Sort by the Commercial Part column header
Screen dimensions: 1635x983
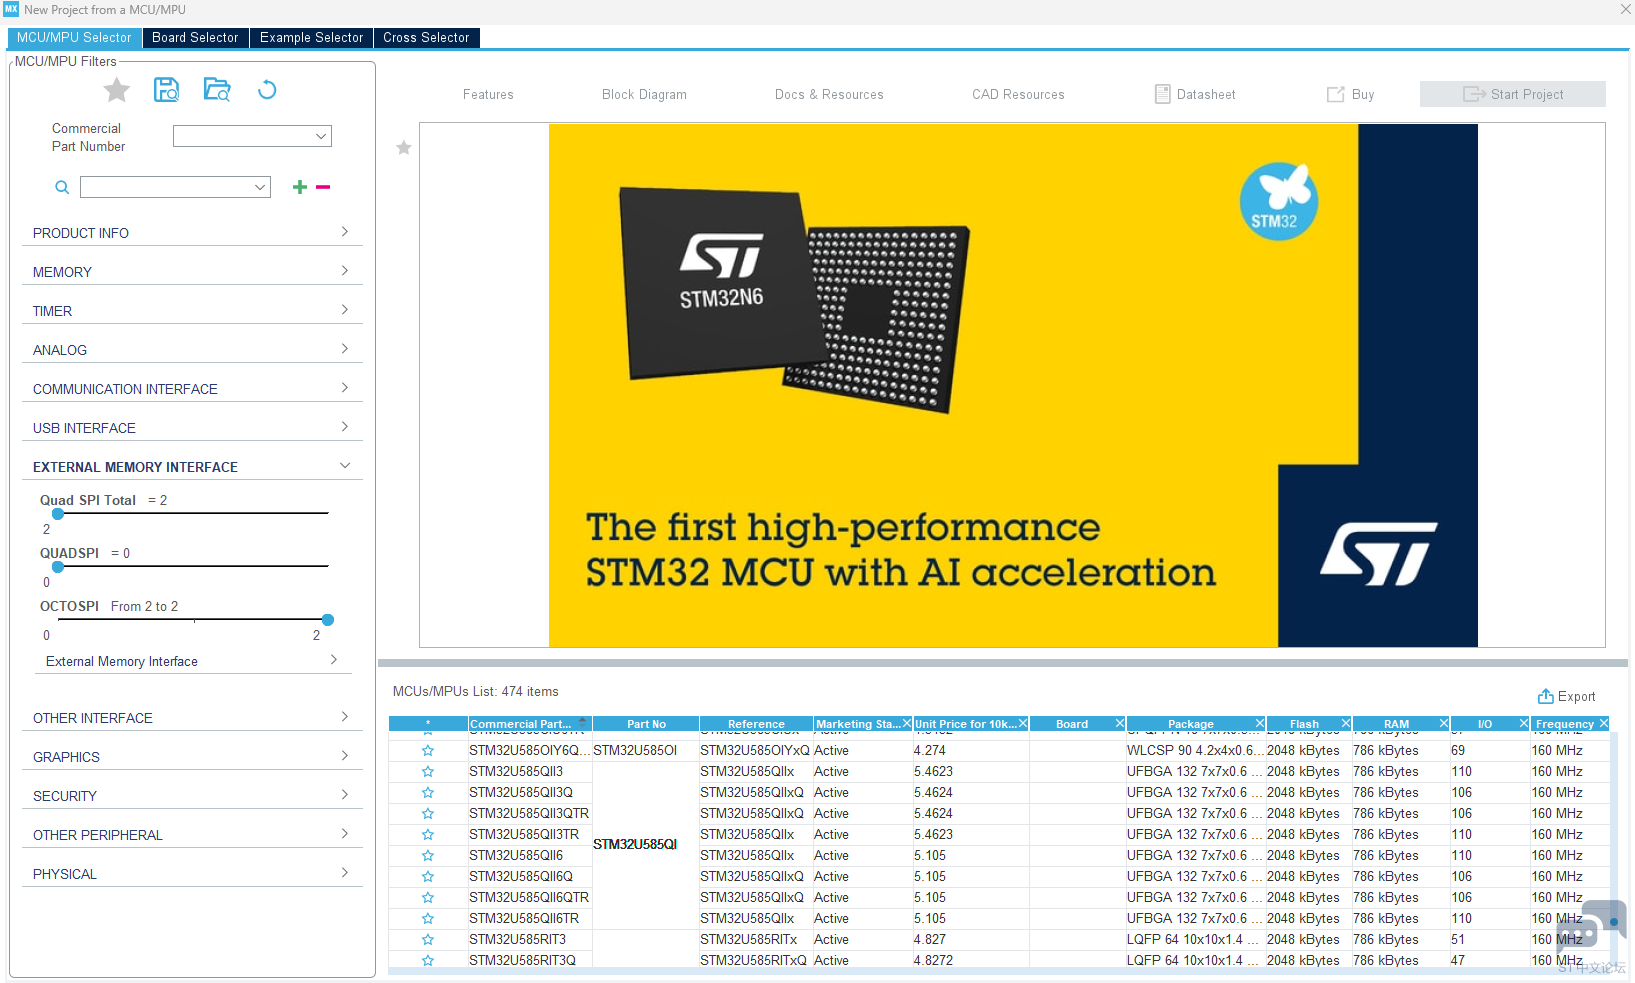point(530,724)
